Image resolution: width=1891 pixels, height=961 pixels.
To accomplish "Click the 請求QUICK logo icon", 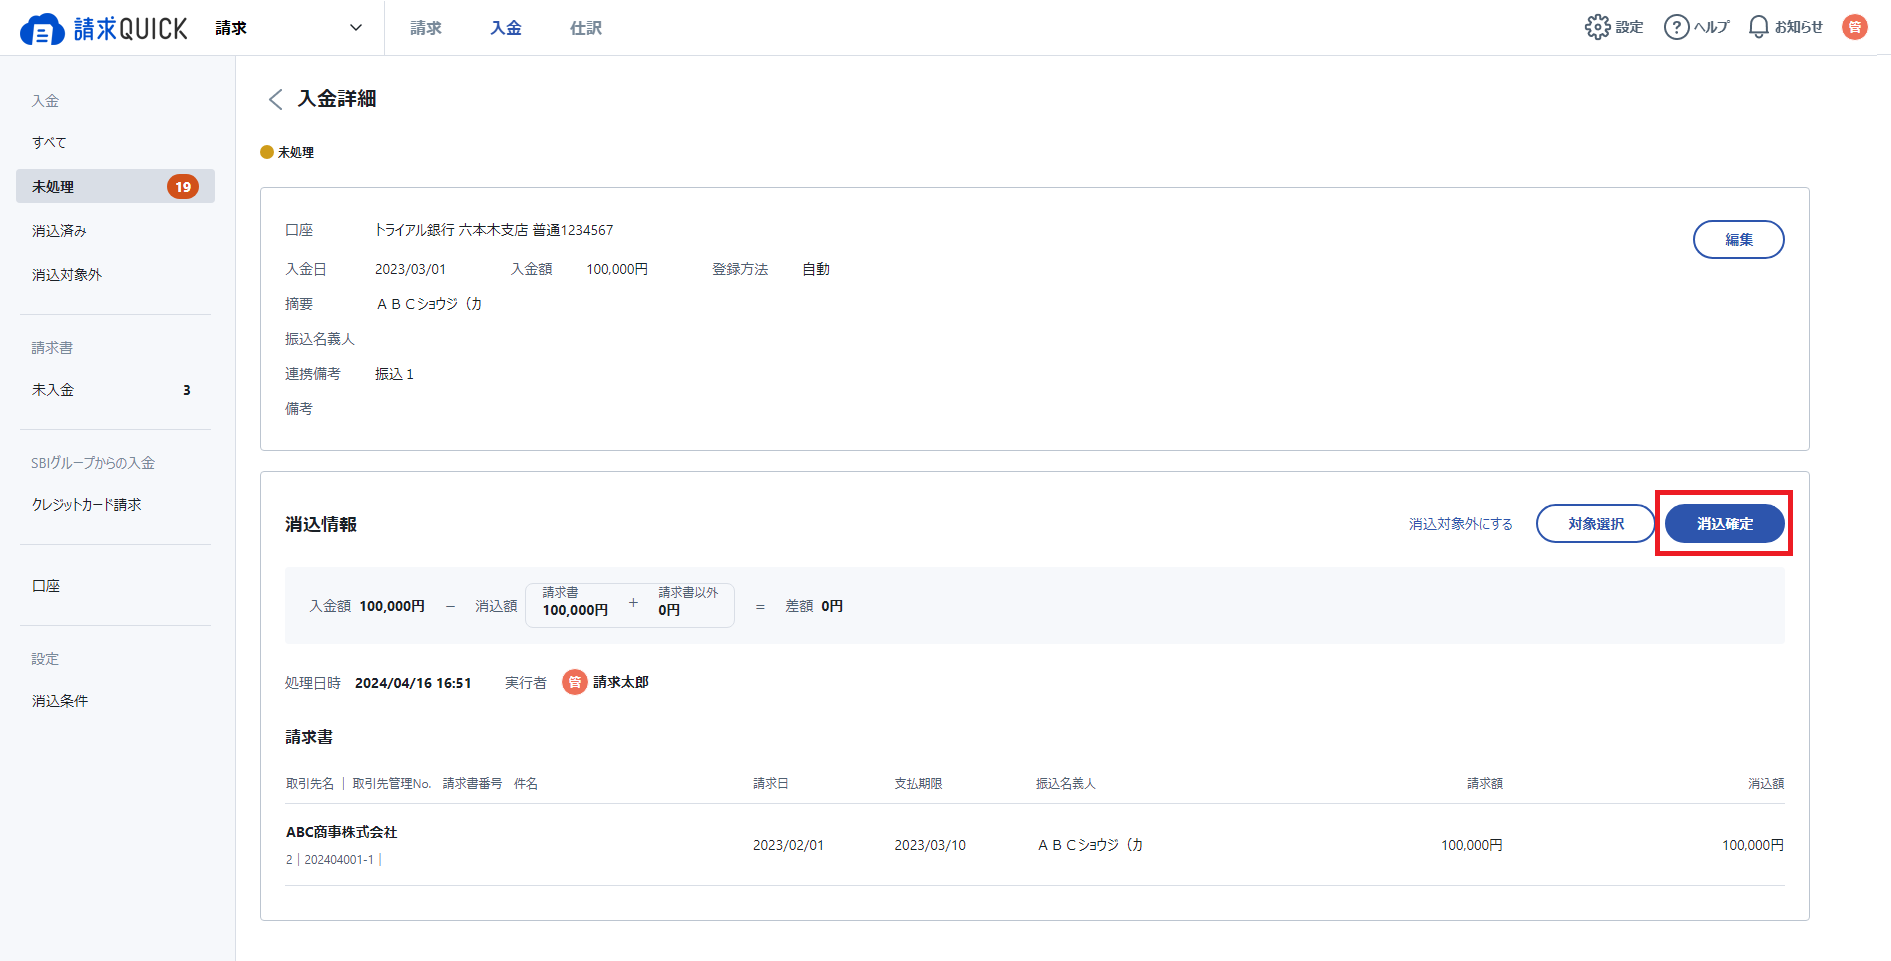I will point(40,27).
